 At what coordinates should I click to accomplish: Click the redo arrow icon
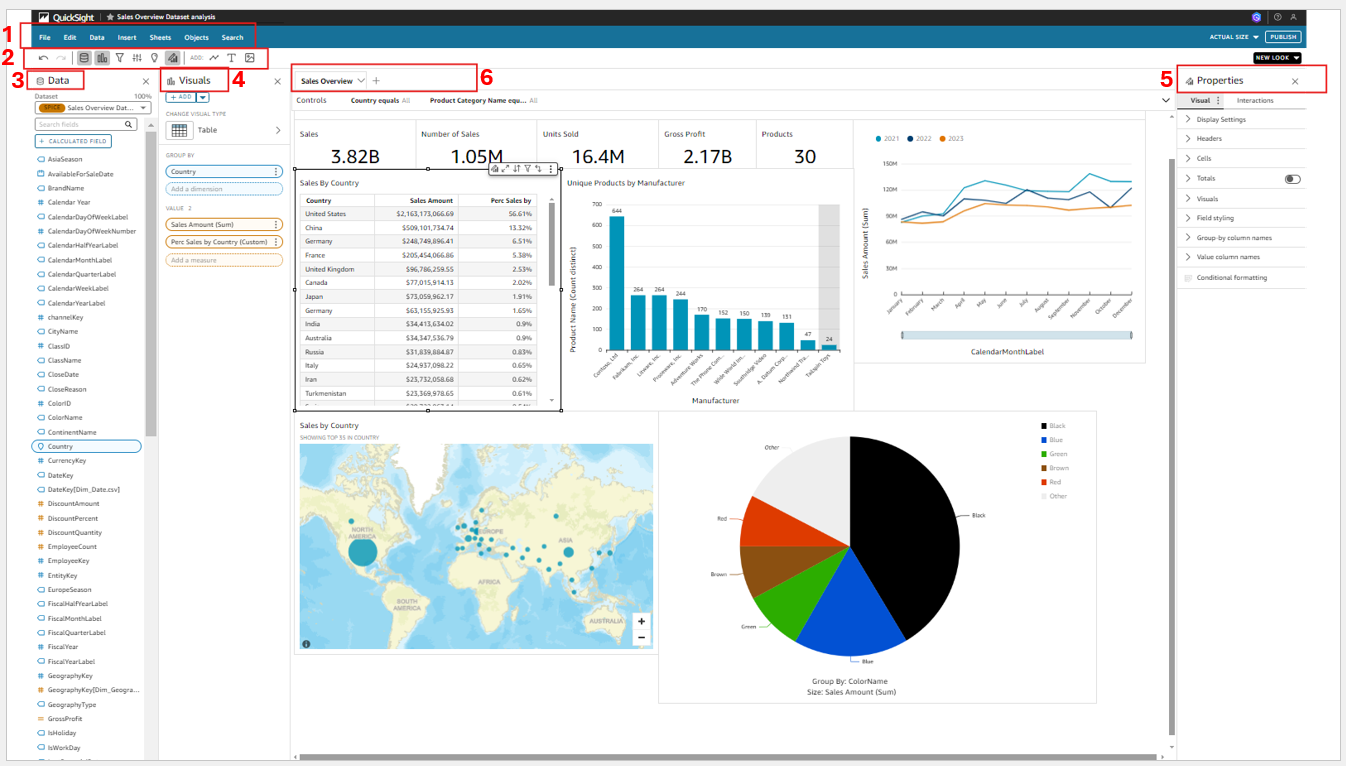[x=62, y=58]
